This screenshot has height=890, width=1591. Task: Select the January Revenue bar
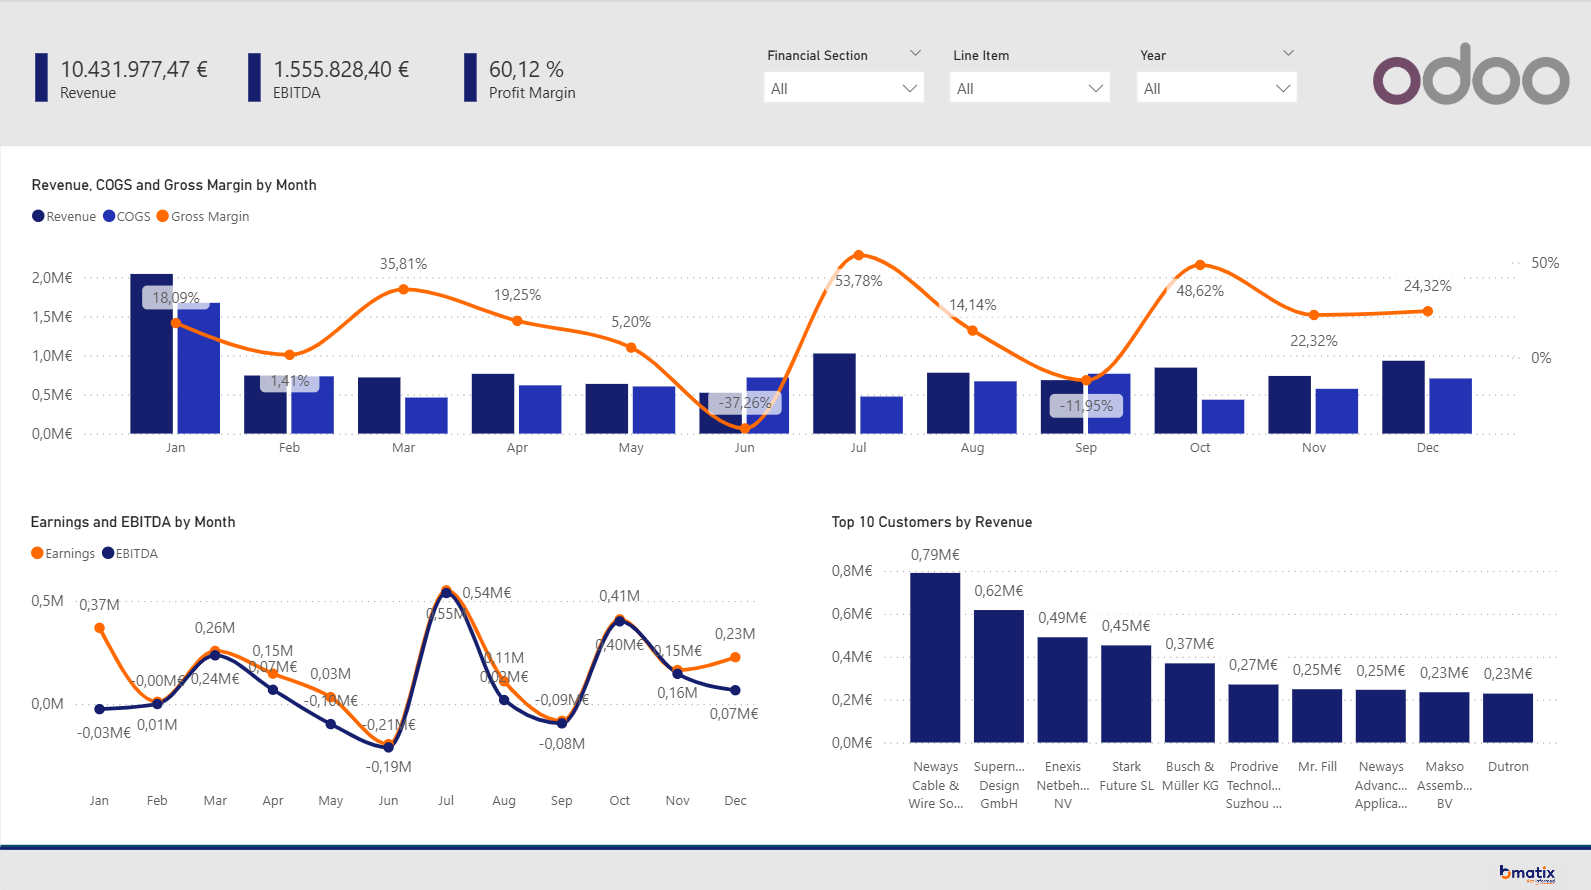151,354
